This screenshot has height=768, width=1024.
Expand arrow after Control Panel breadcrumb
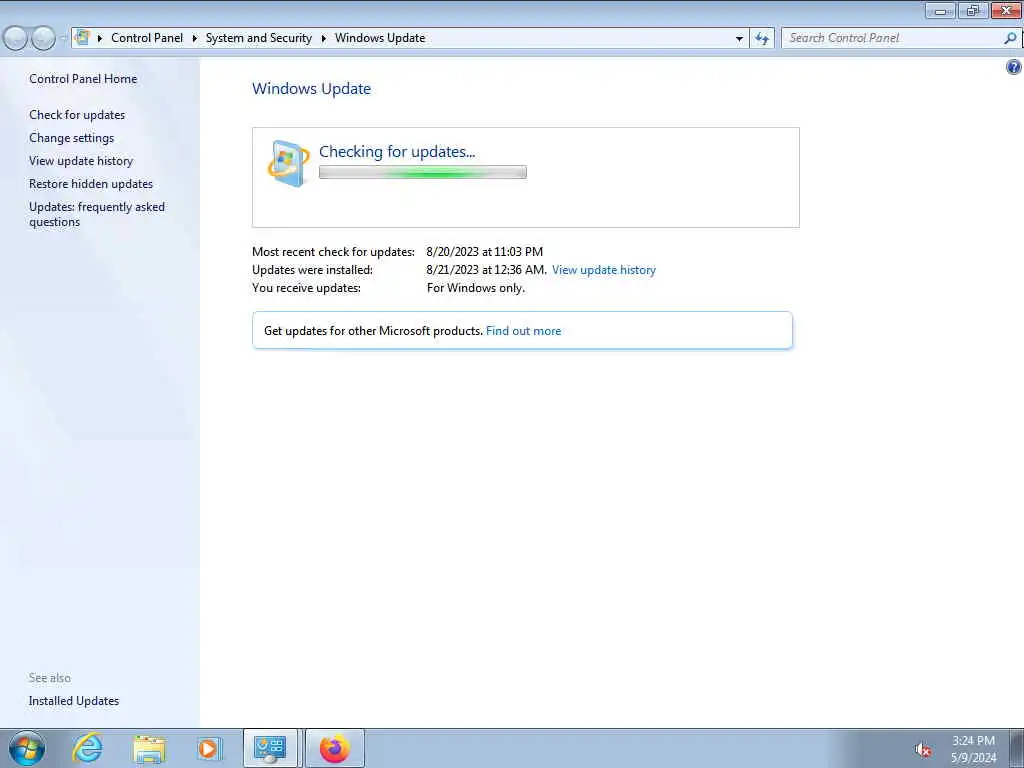pos(195,39)
